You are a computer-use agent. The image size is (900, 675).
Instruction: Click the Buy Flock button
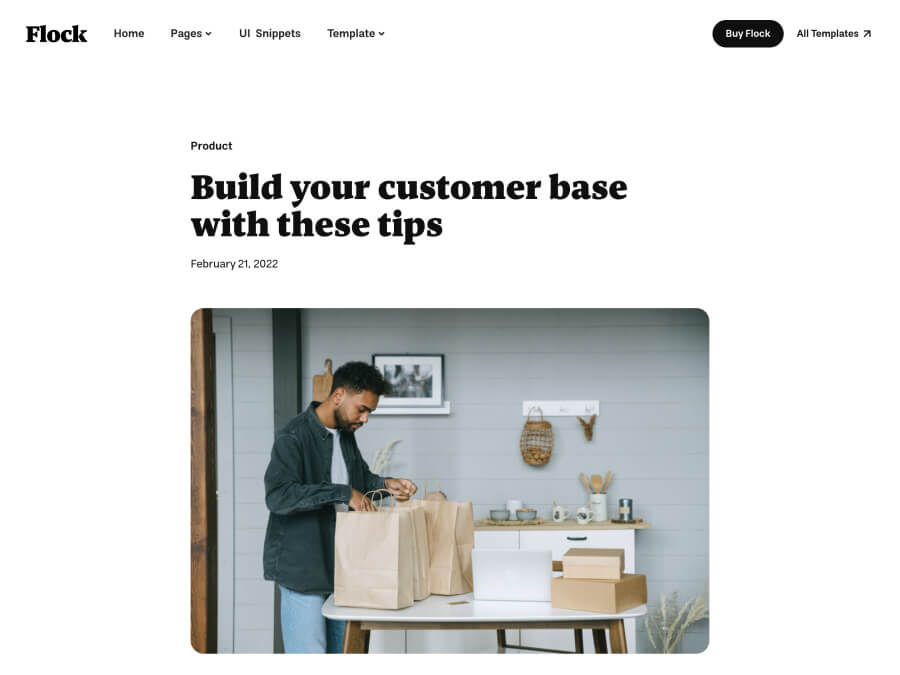tap(747, 33)
